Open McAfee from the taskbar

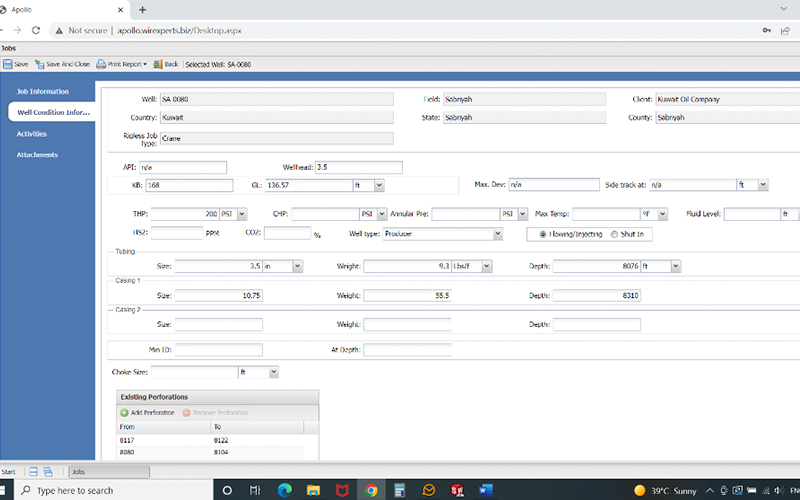pyautogui.click(x=342, y=490)
